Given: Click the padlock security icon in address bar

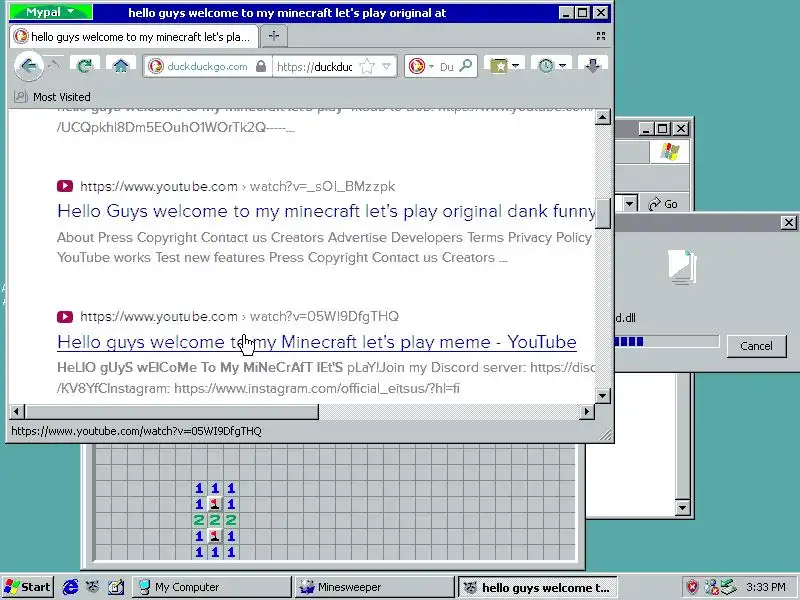Looking at the screenshot, I should tap(261, 66).
